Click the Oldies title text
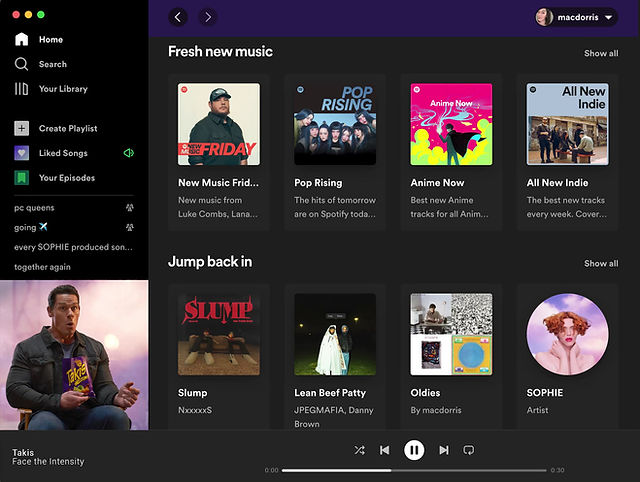This screenshot has width=640, height=482. click(x=425, y=393)
